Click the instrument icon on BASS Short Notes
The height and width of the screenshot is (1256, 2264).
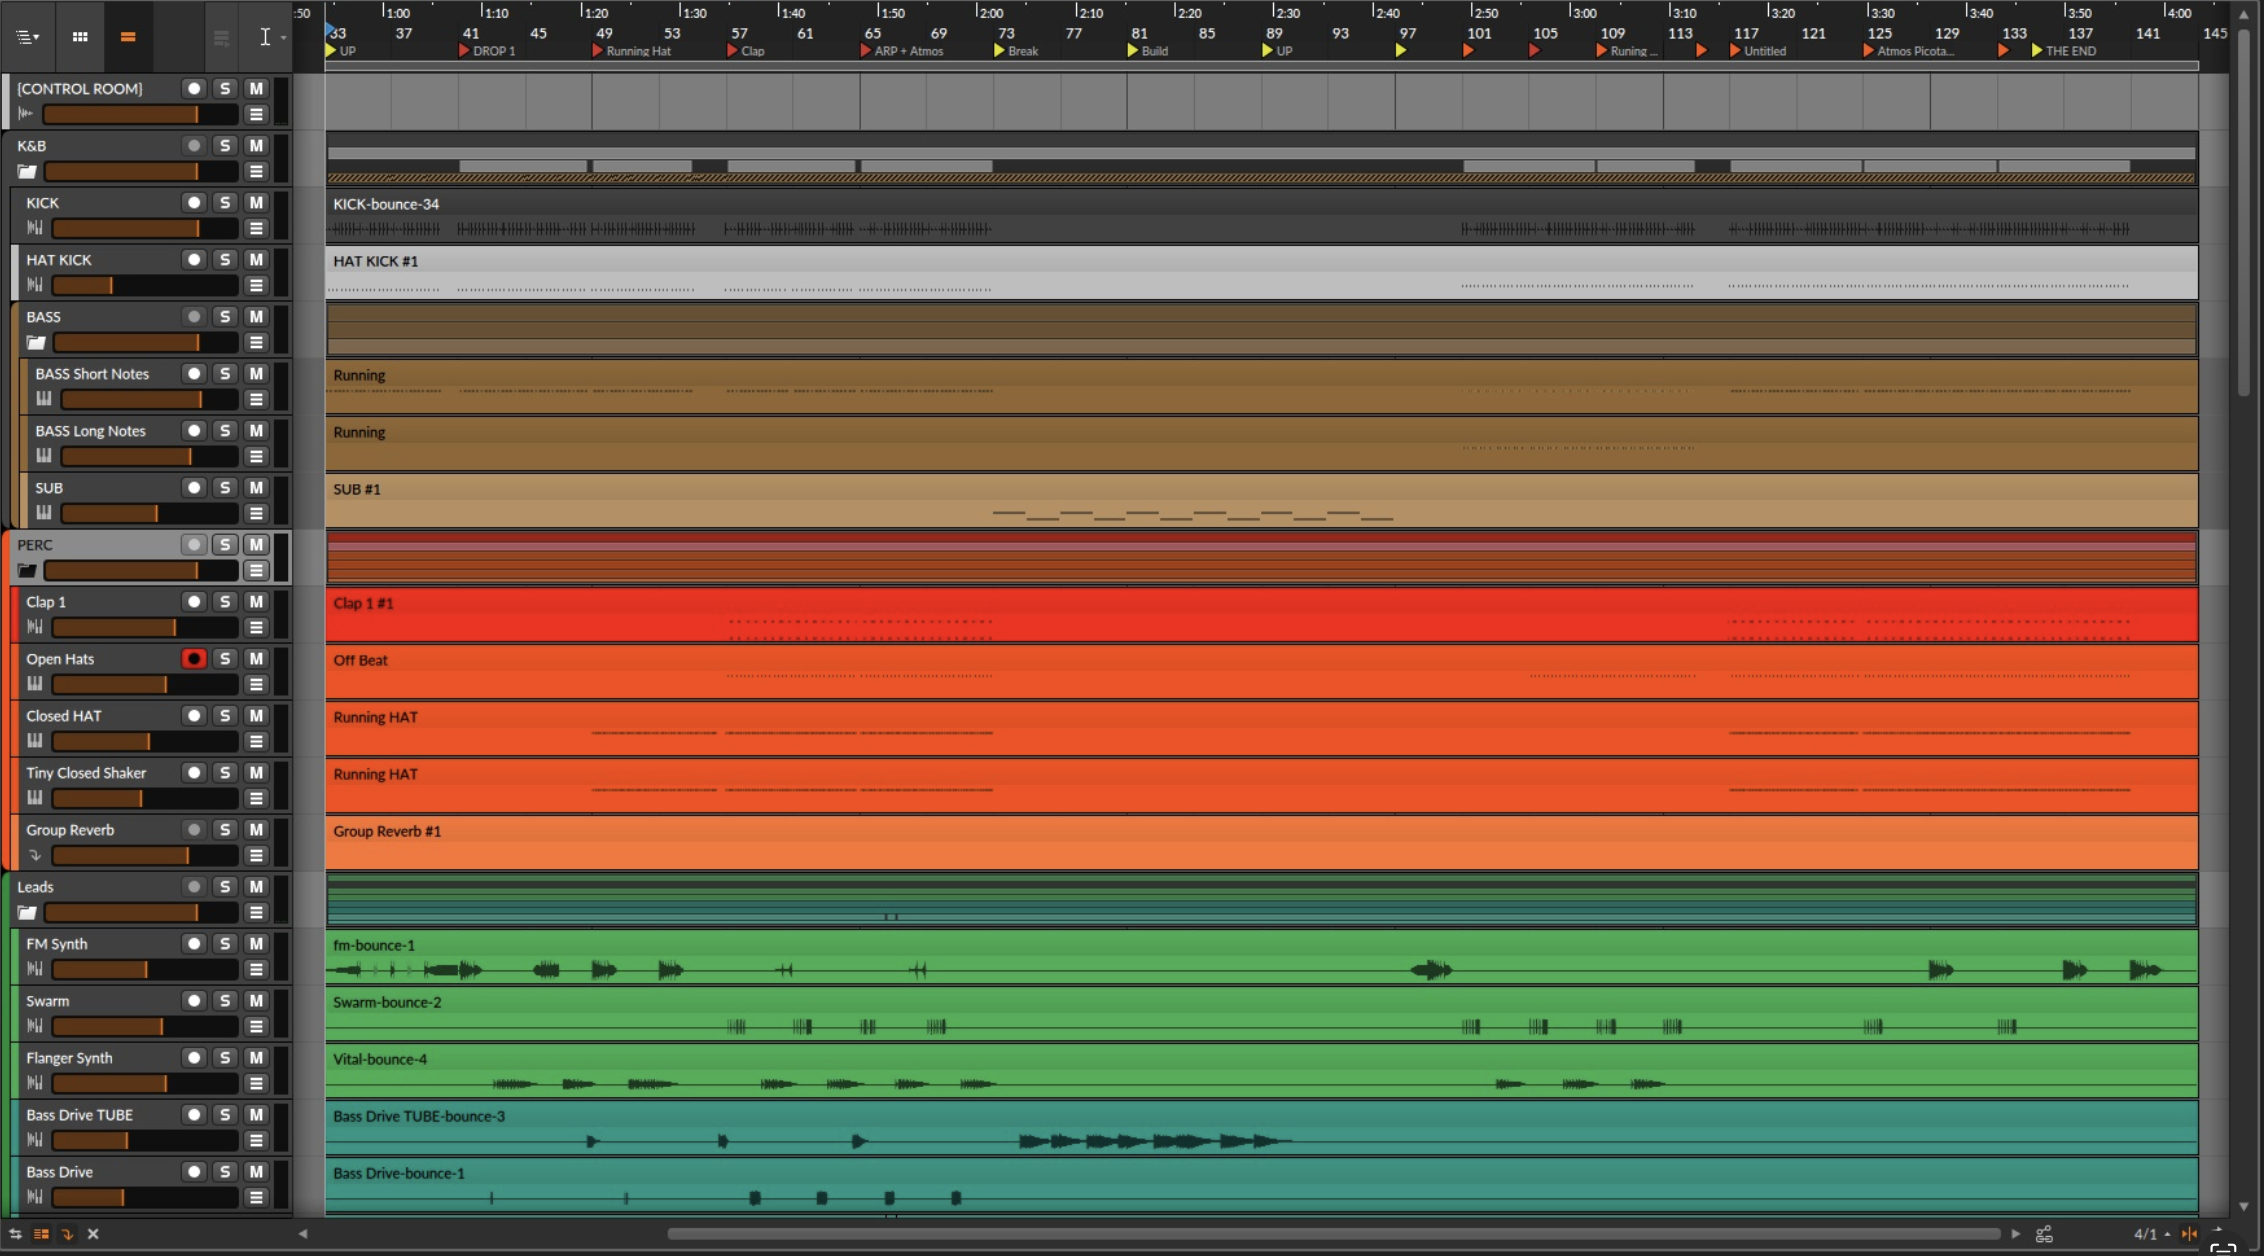point(44,399)
